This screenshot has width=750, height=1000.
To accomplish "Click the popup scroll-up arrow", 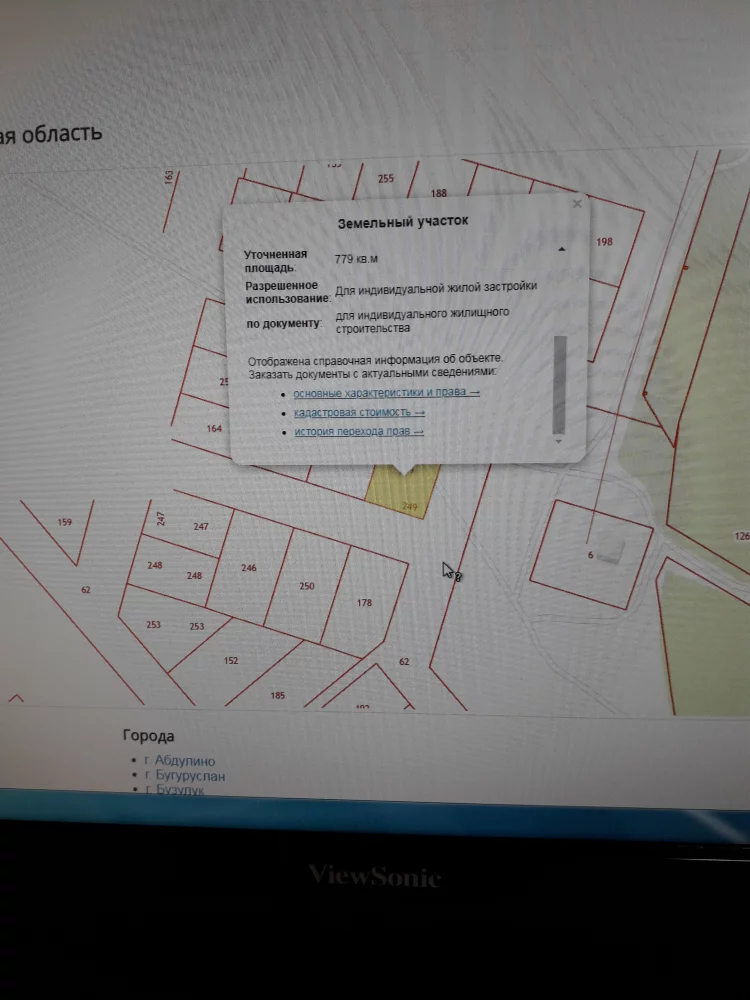I will [x=561, y=248].
